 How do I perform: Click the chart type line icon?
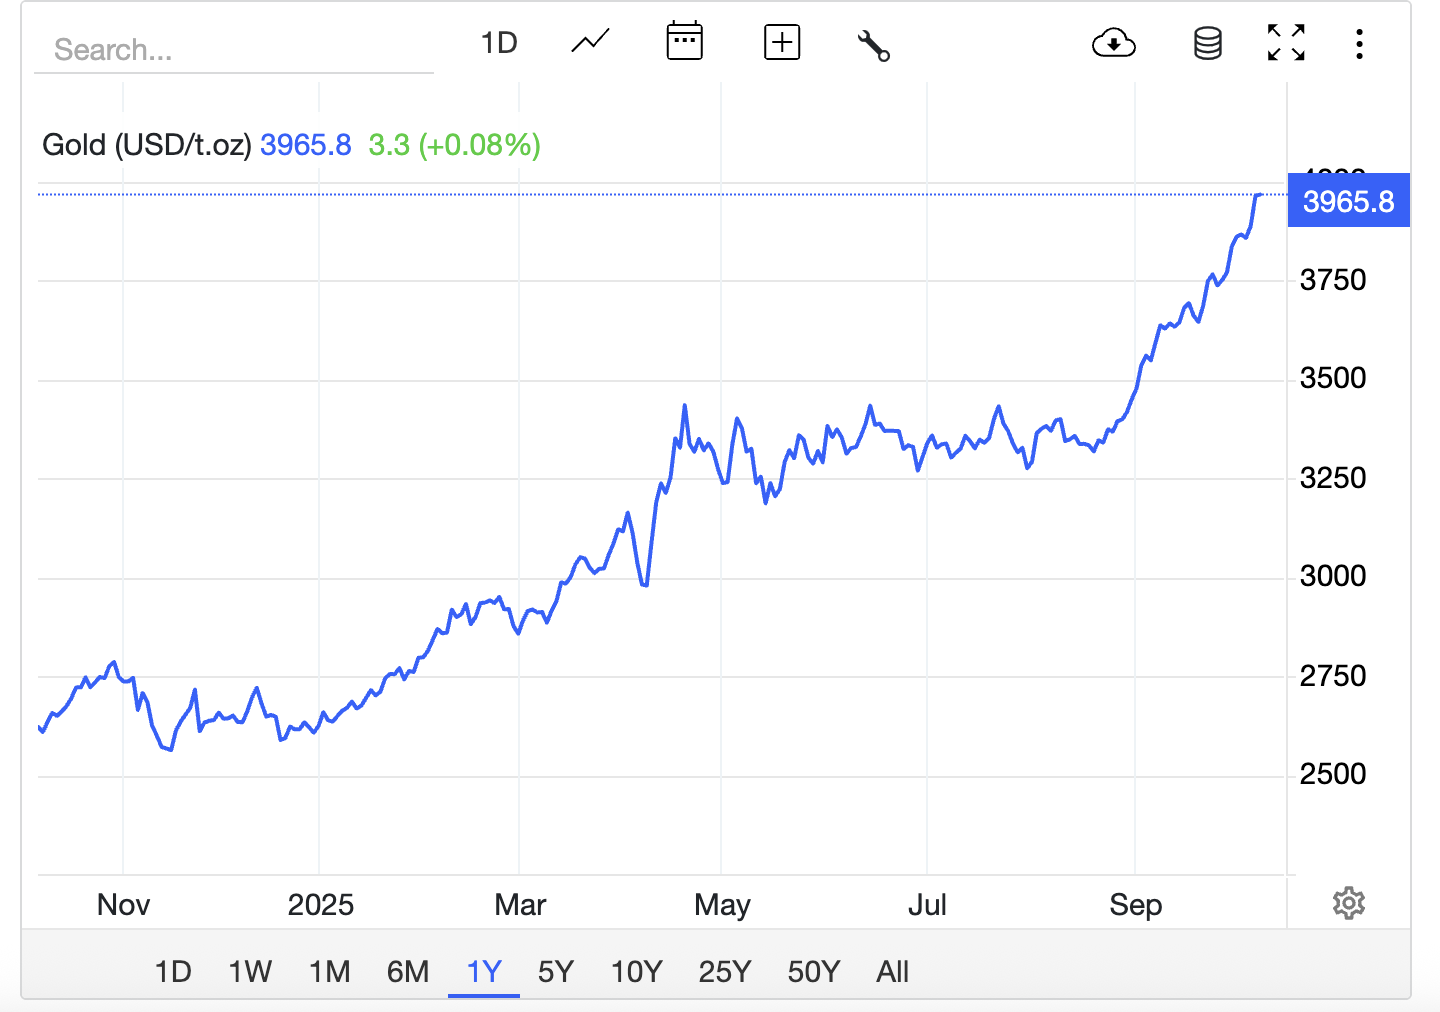590,43
